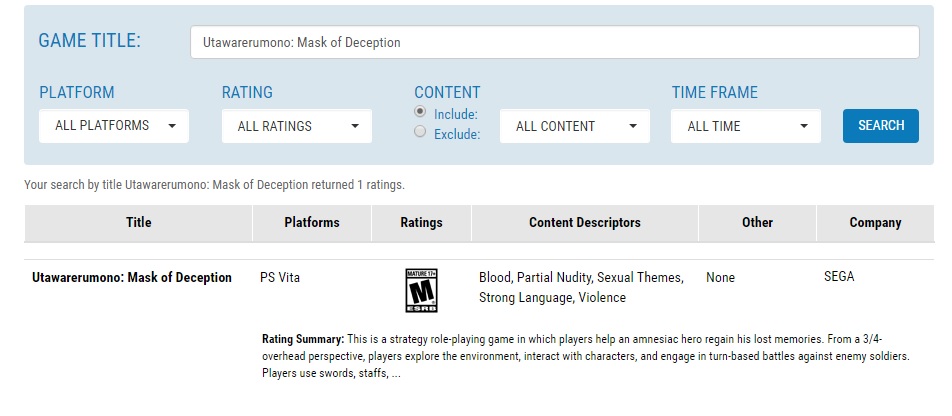Click the Platforms column header
The height and width of the screenshot is (416, 952).
pos(312,223)
